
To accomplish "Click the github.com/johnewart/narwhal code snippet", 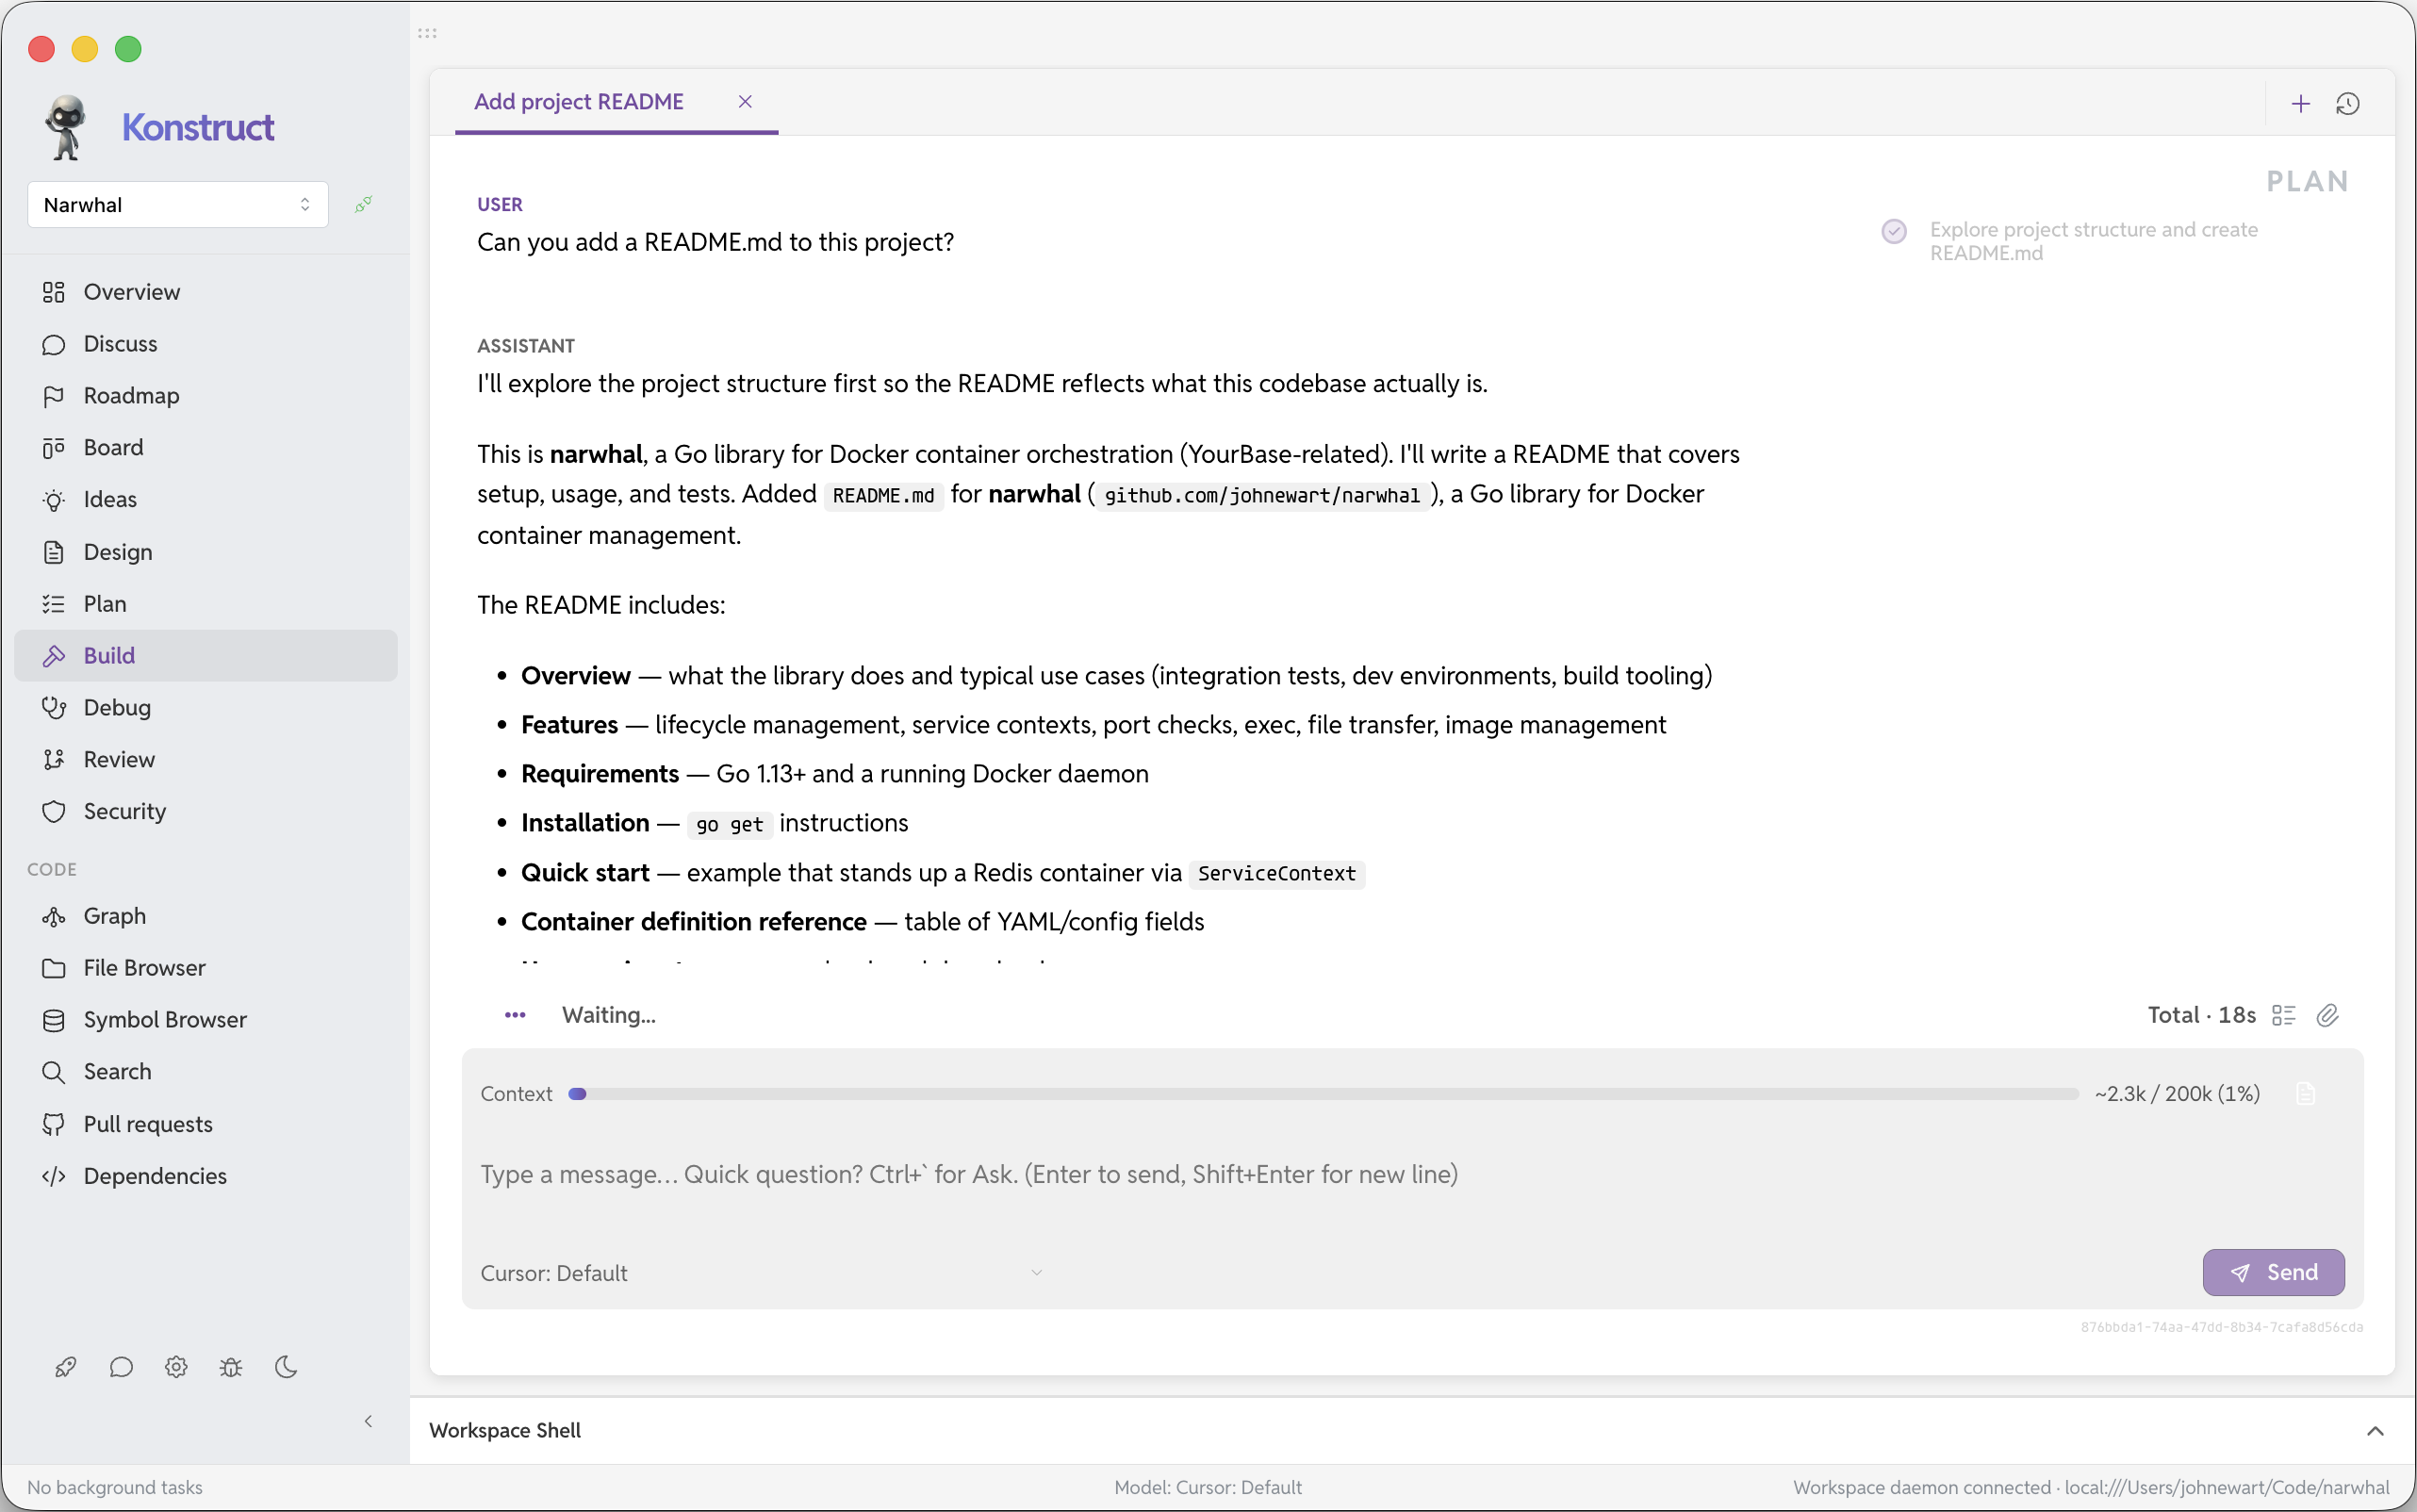I will (x=1262, y=496).
